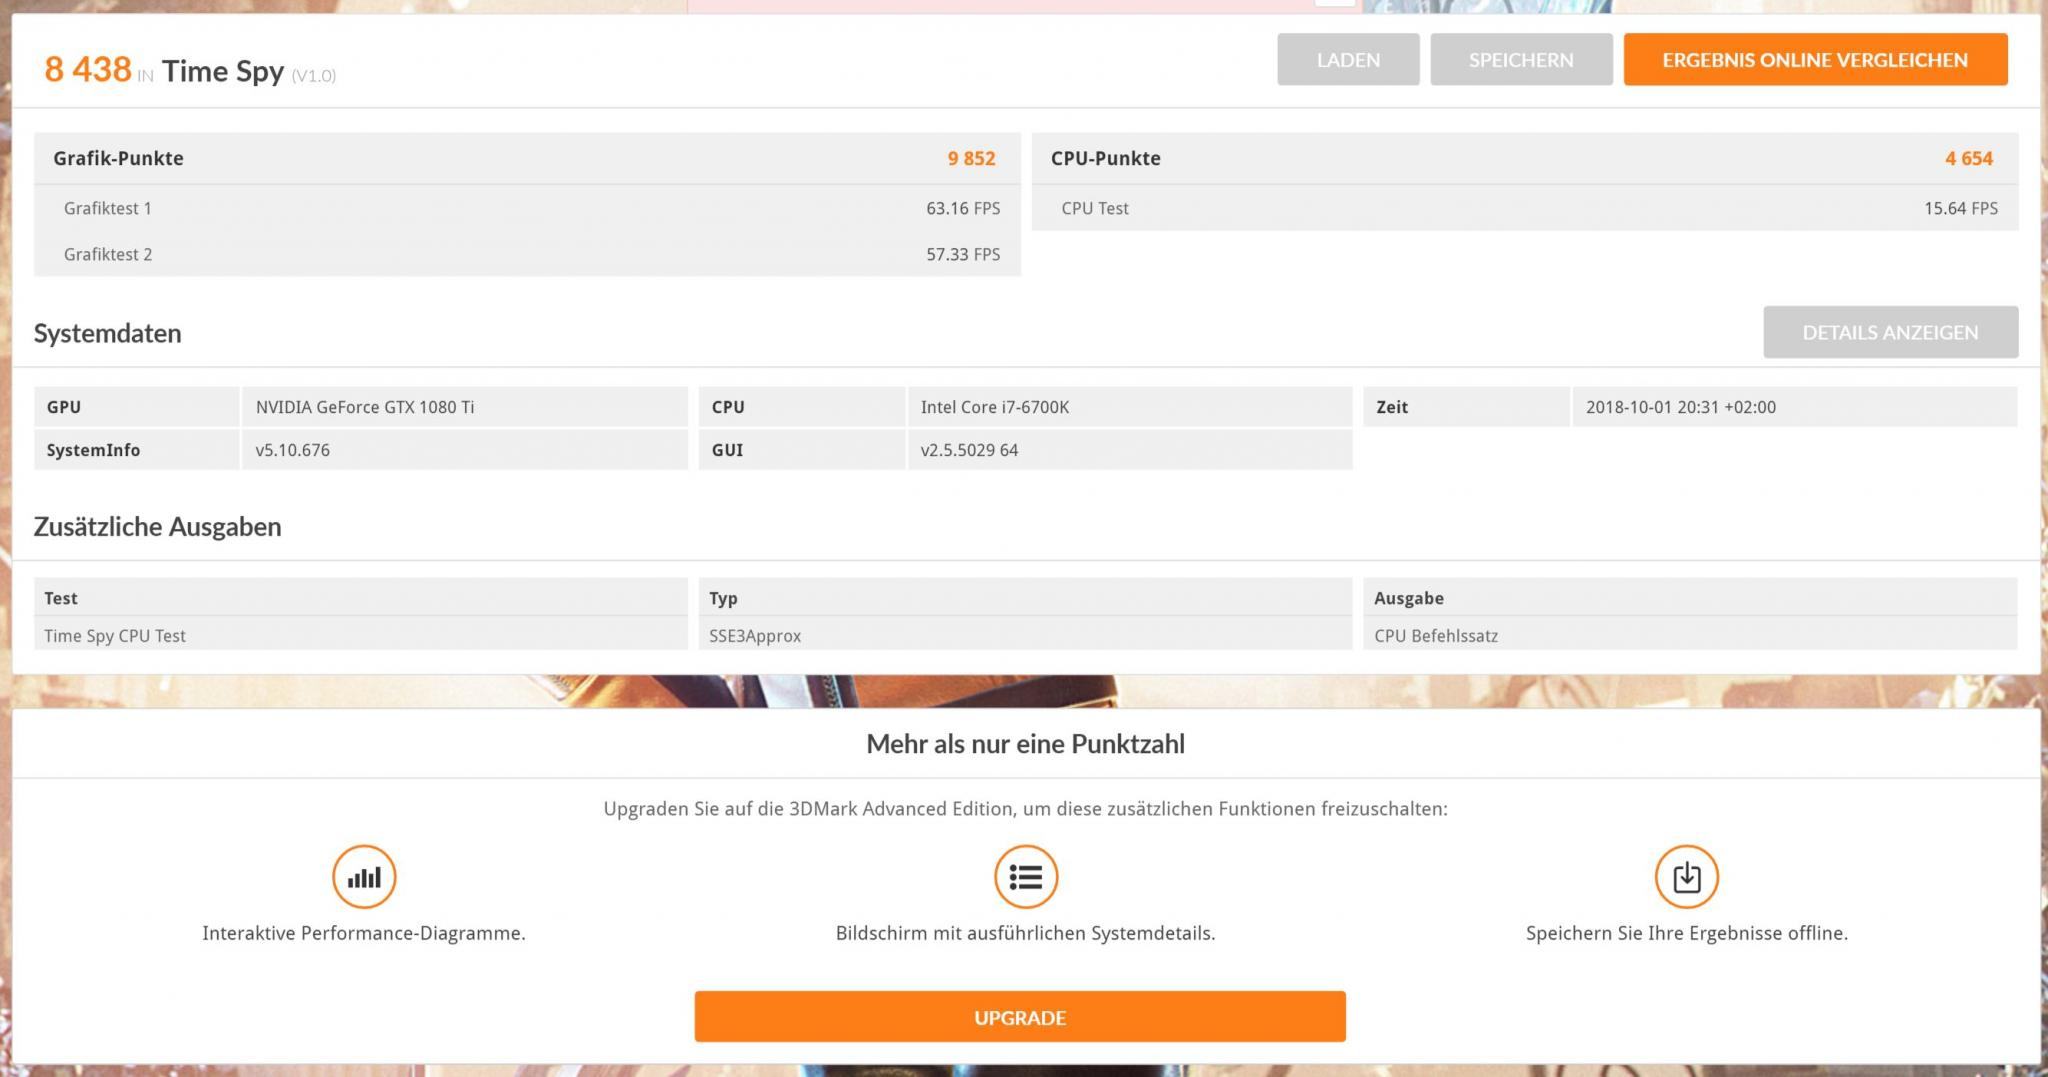Click the Zusätzliche Ausgaben heading
Screen dimensions: 2048x1077
pyautogui.click(x=157, y=527)
